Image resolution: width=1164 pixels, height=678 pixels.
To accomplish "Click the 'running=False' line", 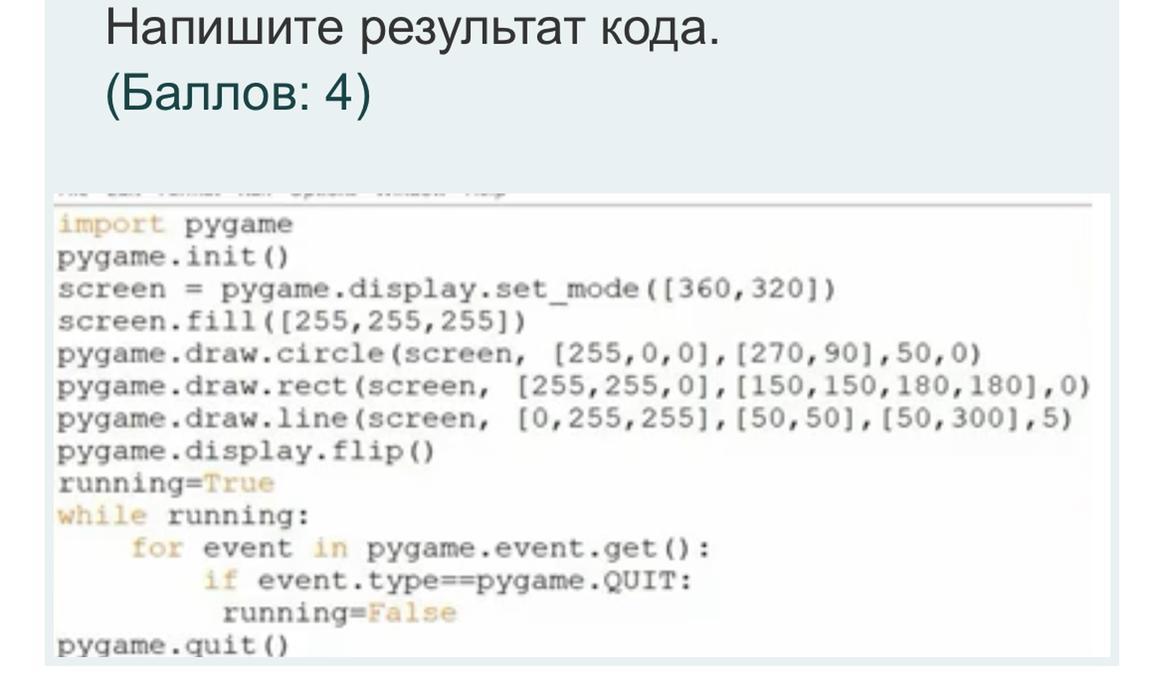I will (338, 613).
